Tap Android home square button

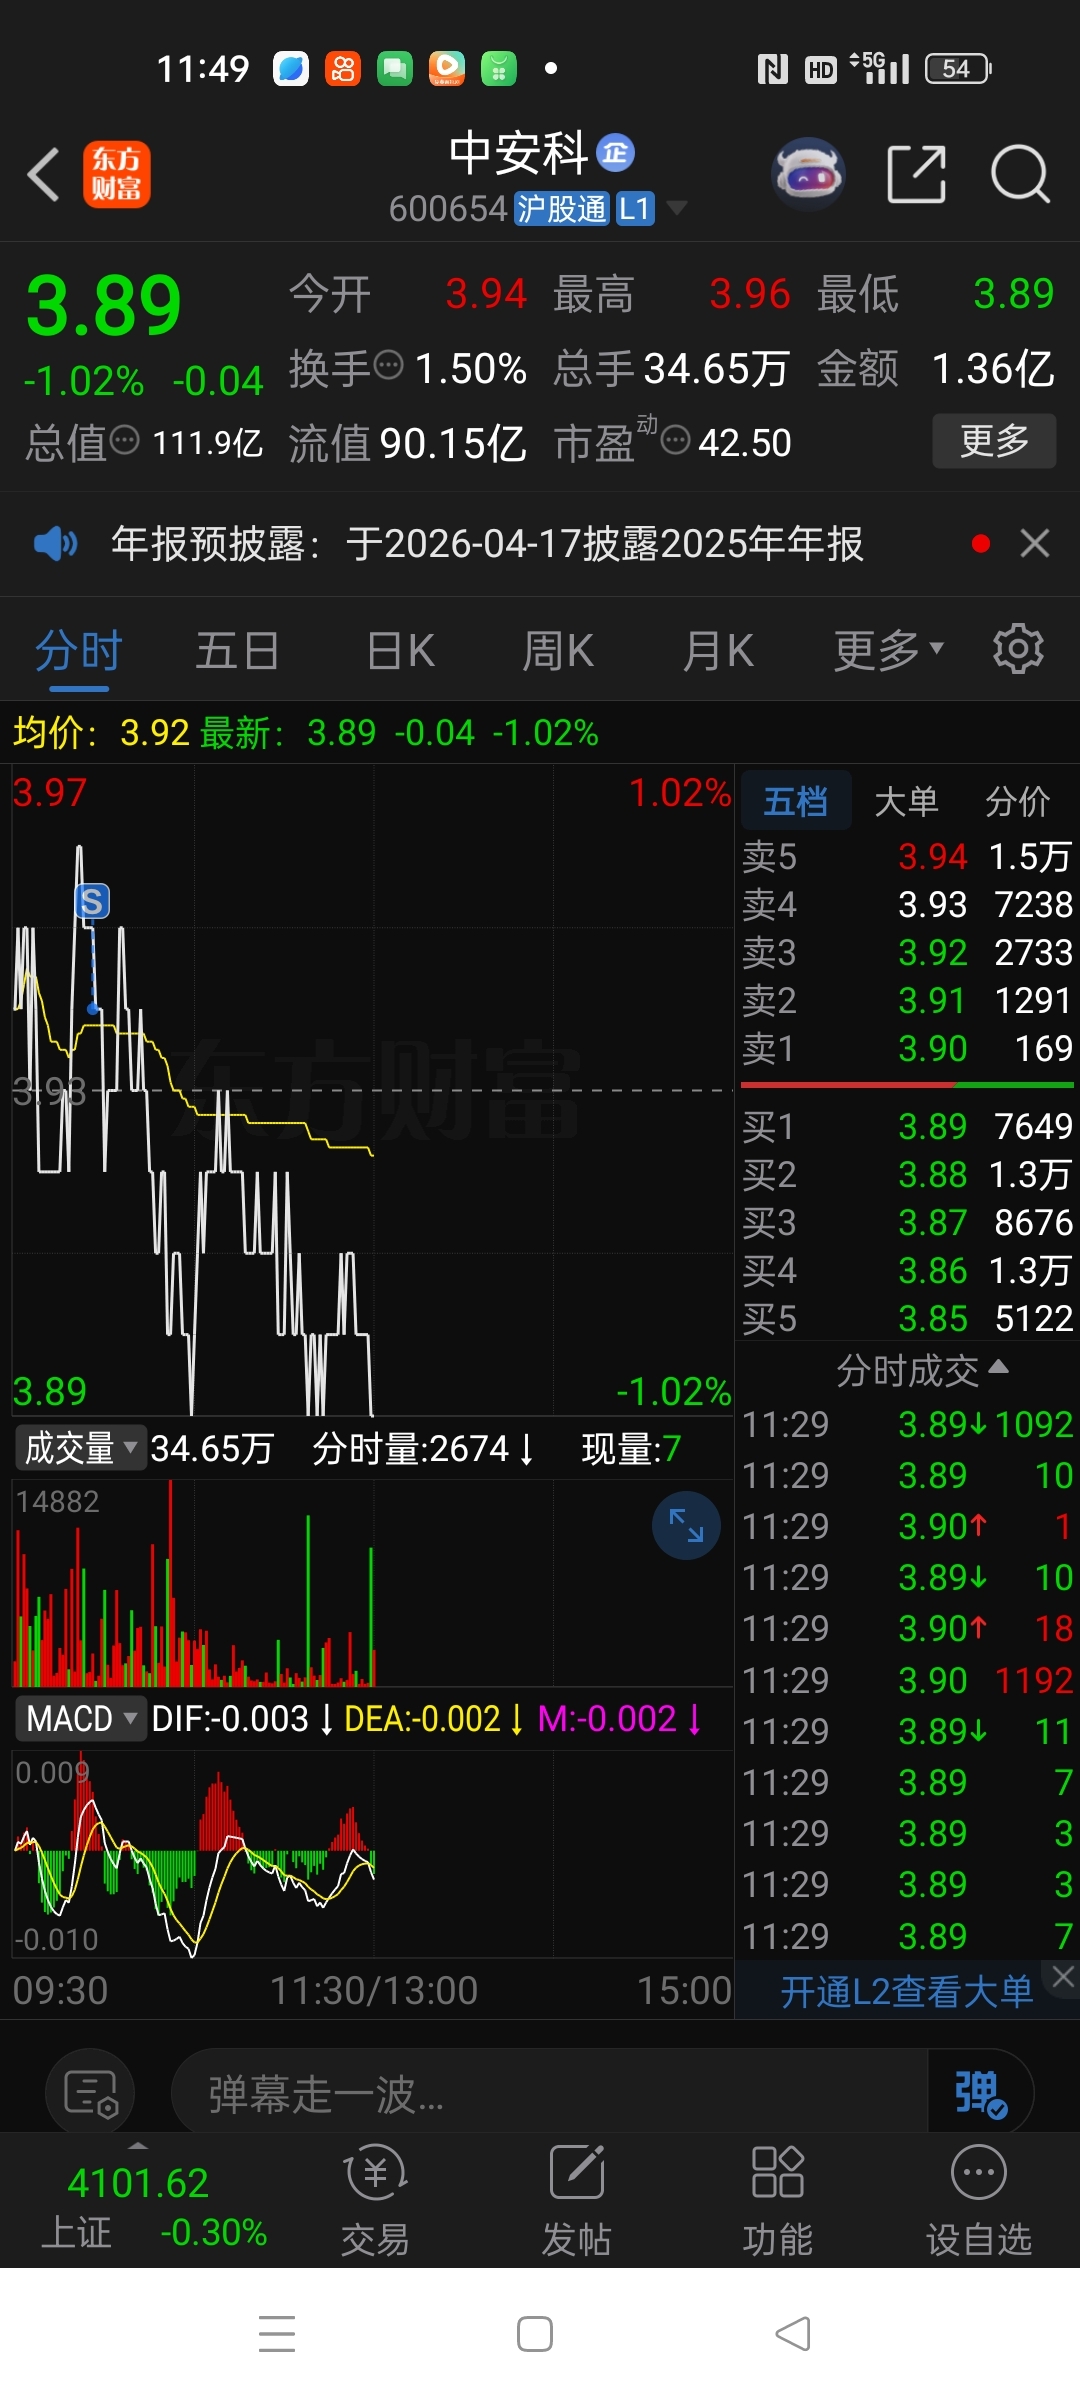[x=535, y=2334]
